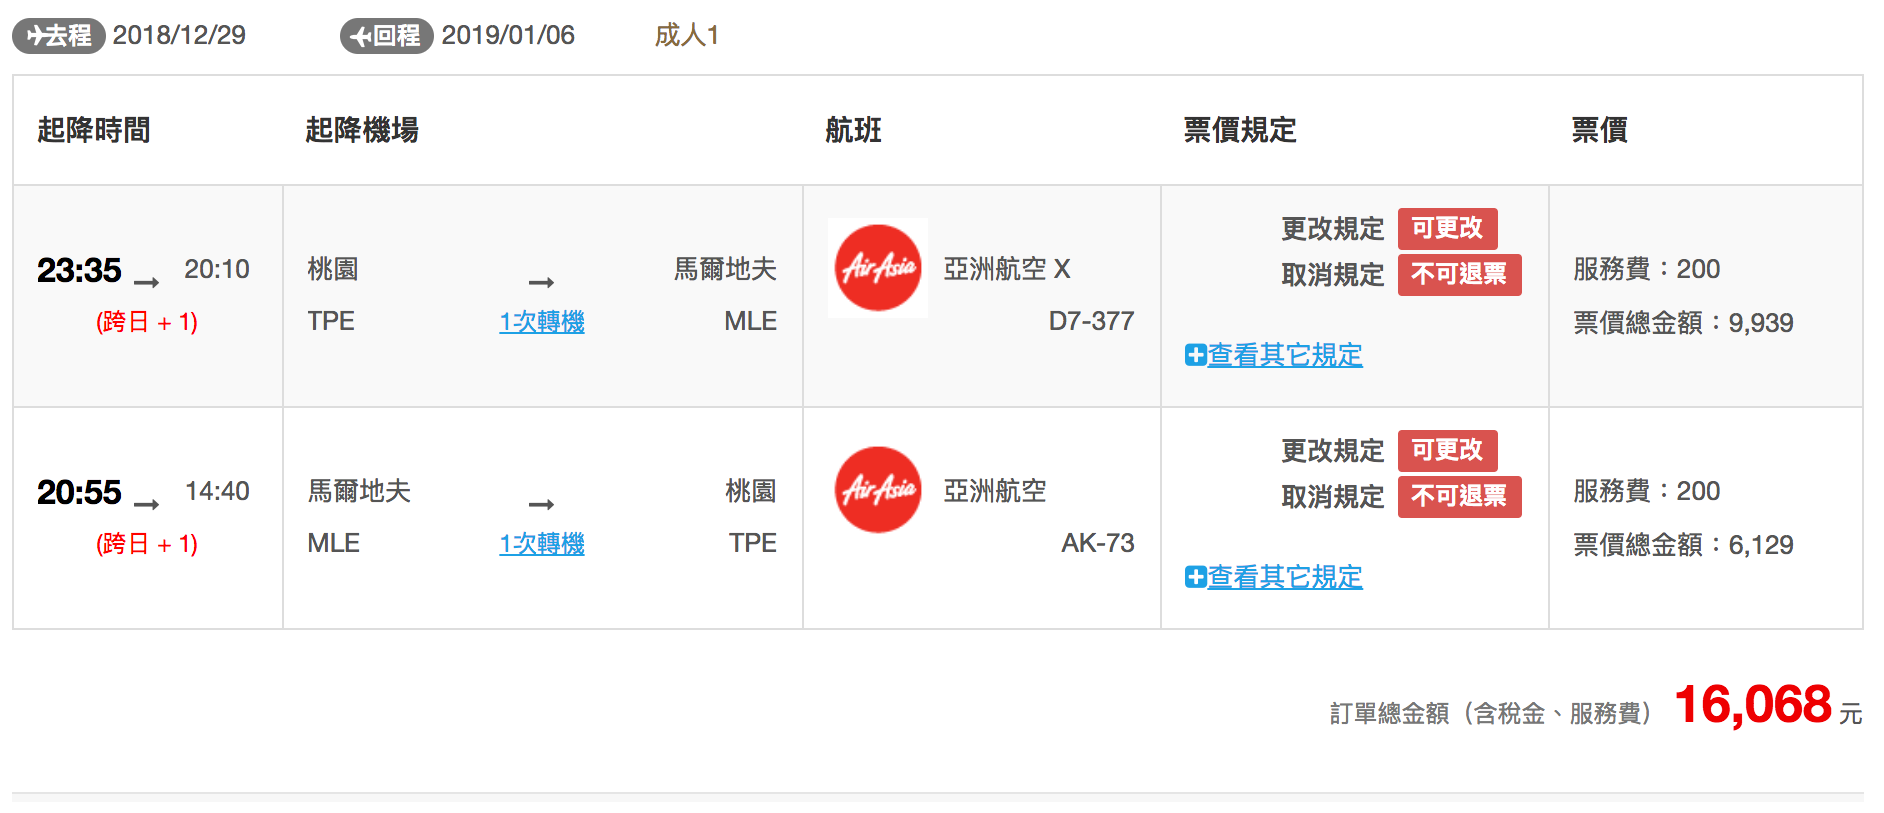Viewport: 1884px width, 813px height.
Task: Click the return 回程 airplane badge
Action: tap(387, 36)
